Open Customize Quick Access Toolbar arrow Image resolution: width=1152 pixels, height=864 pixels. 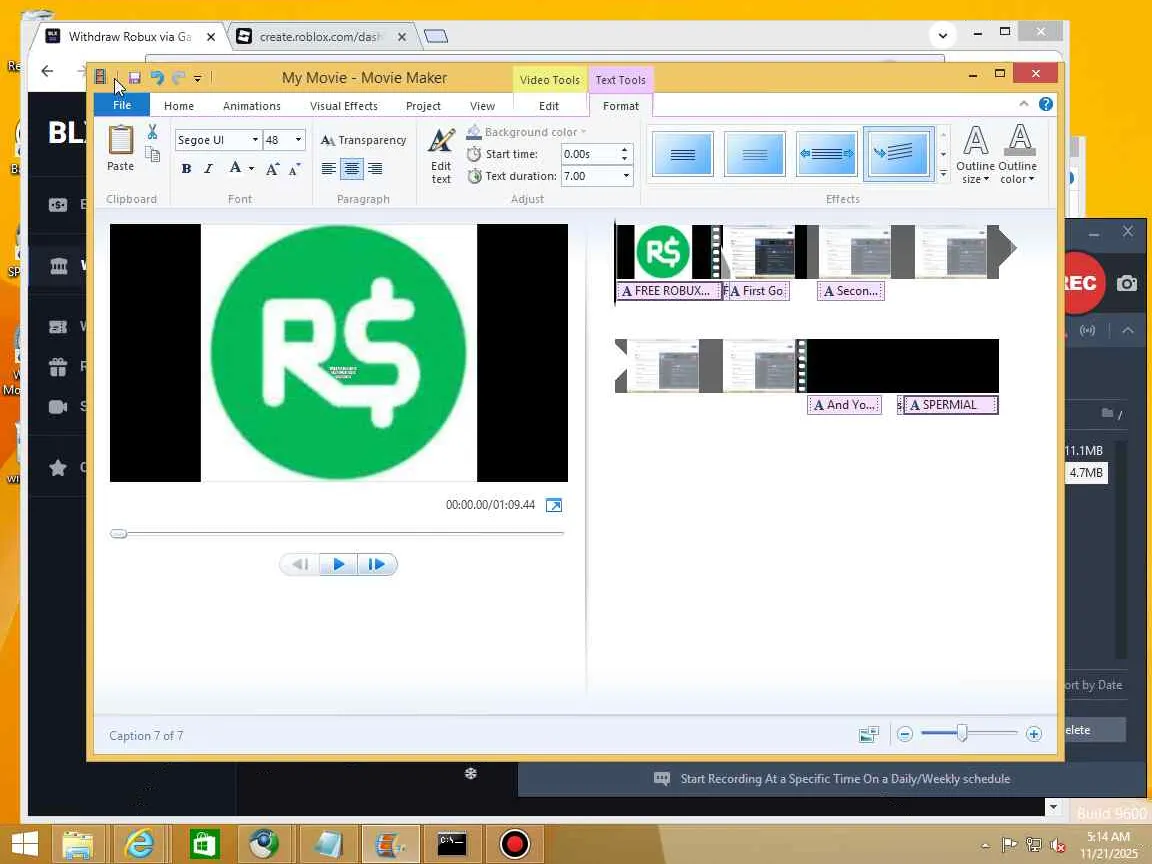click(x=198, y=78)
